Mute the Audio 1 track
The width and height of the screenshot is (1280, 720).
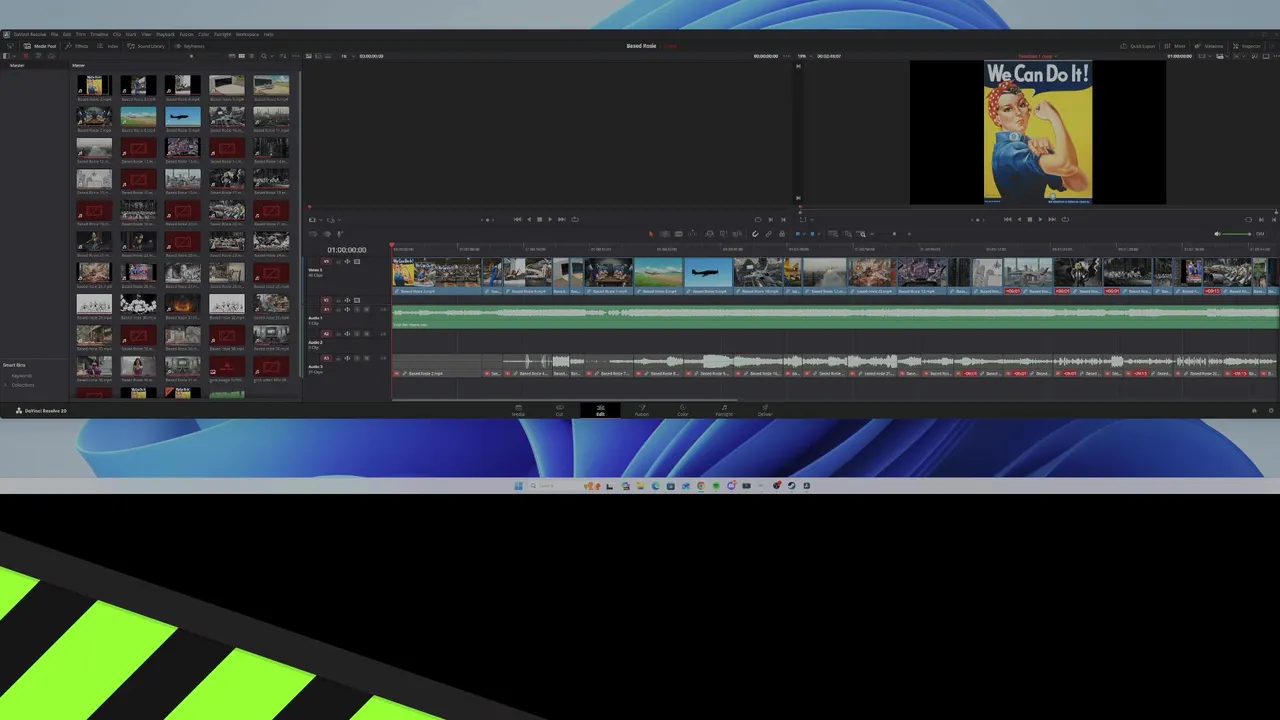(366, 310)
